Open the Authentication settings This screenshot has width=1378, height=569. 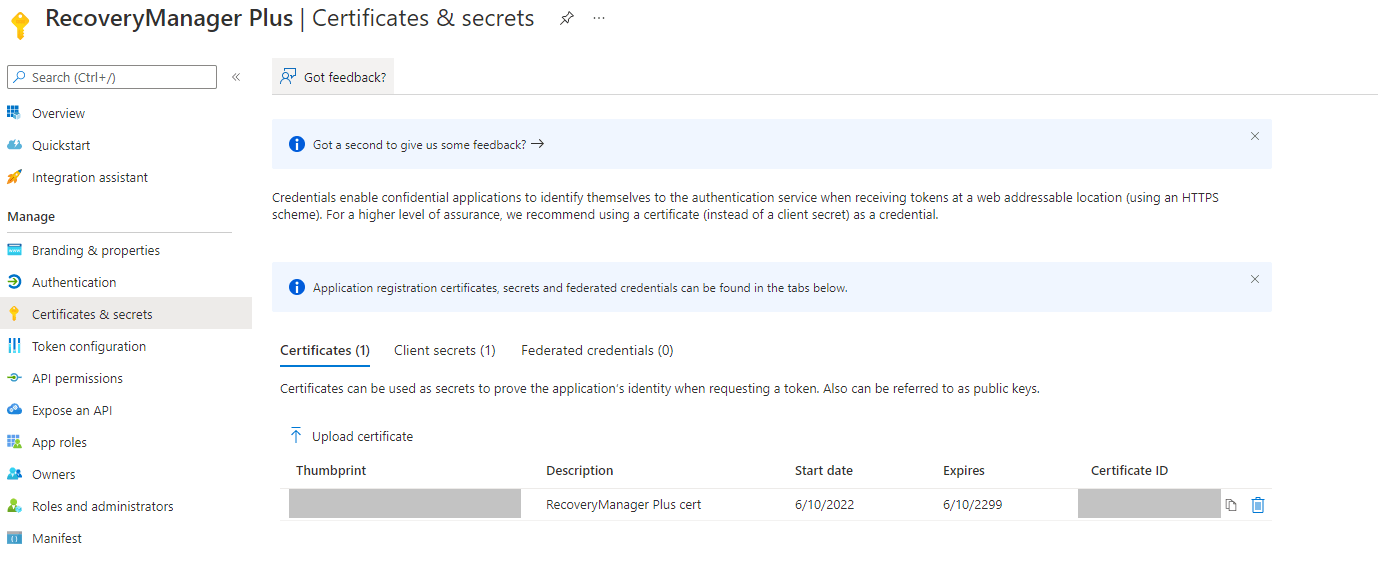click(74, 282)
